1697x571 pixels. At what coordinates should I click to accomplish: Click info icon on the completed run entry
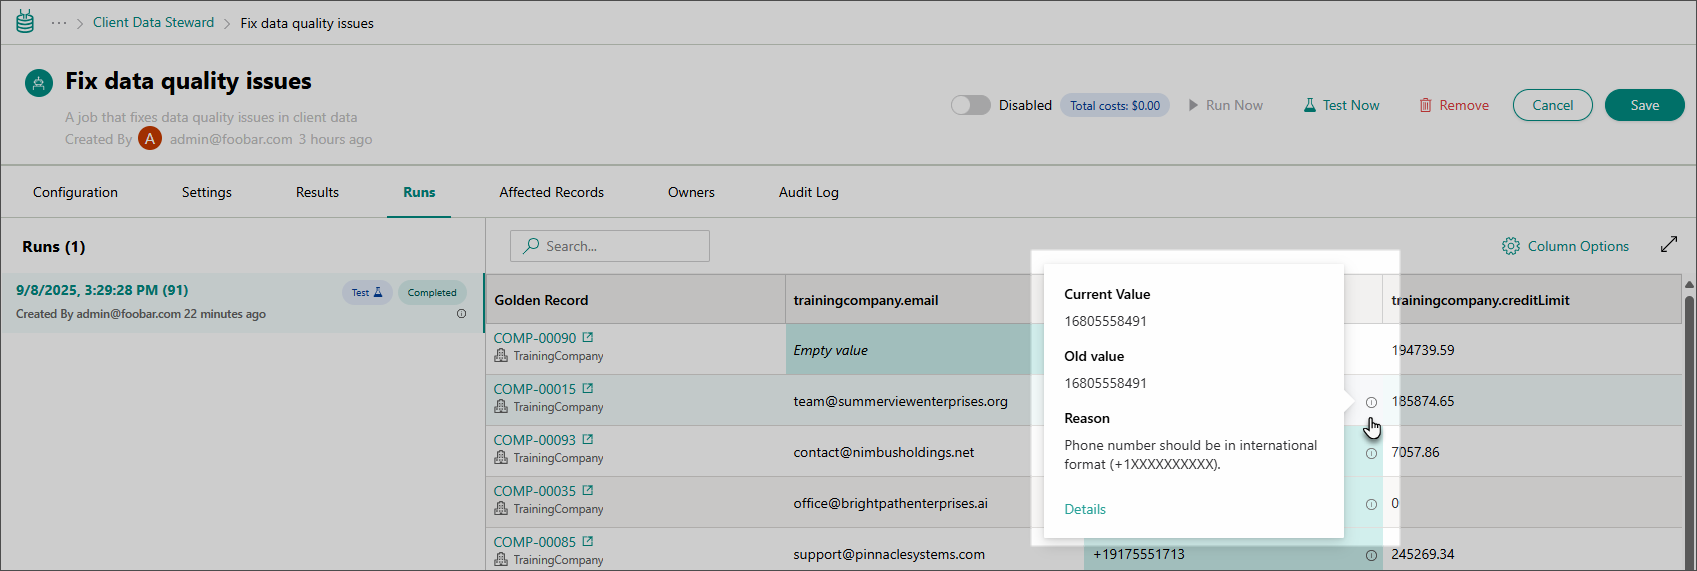pos(461,314)
